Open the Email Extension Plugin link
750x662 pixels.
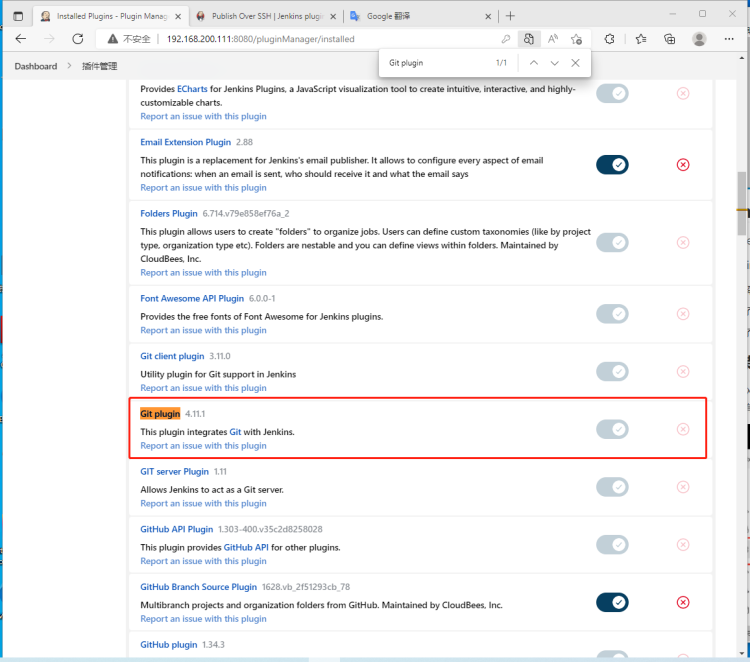click(186, 142)
